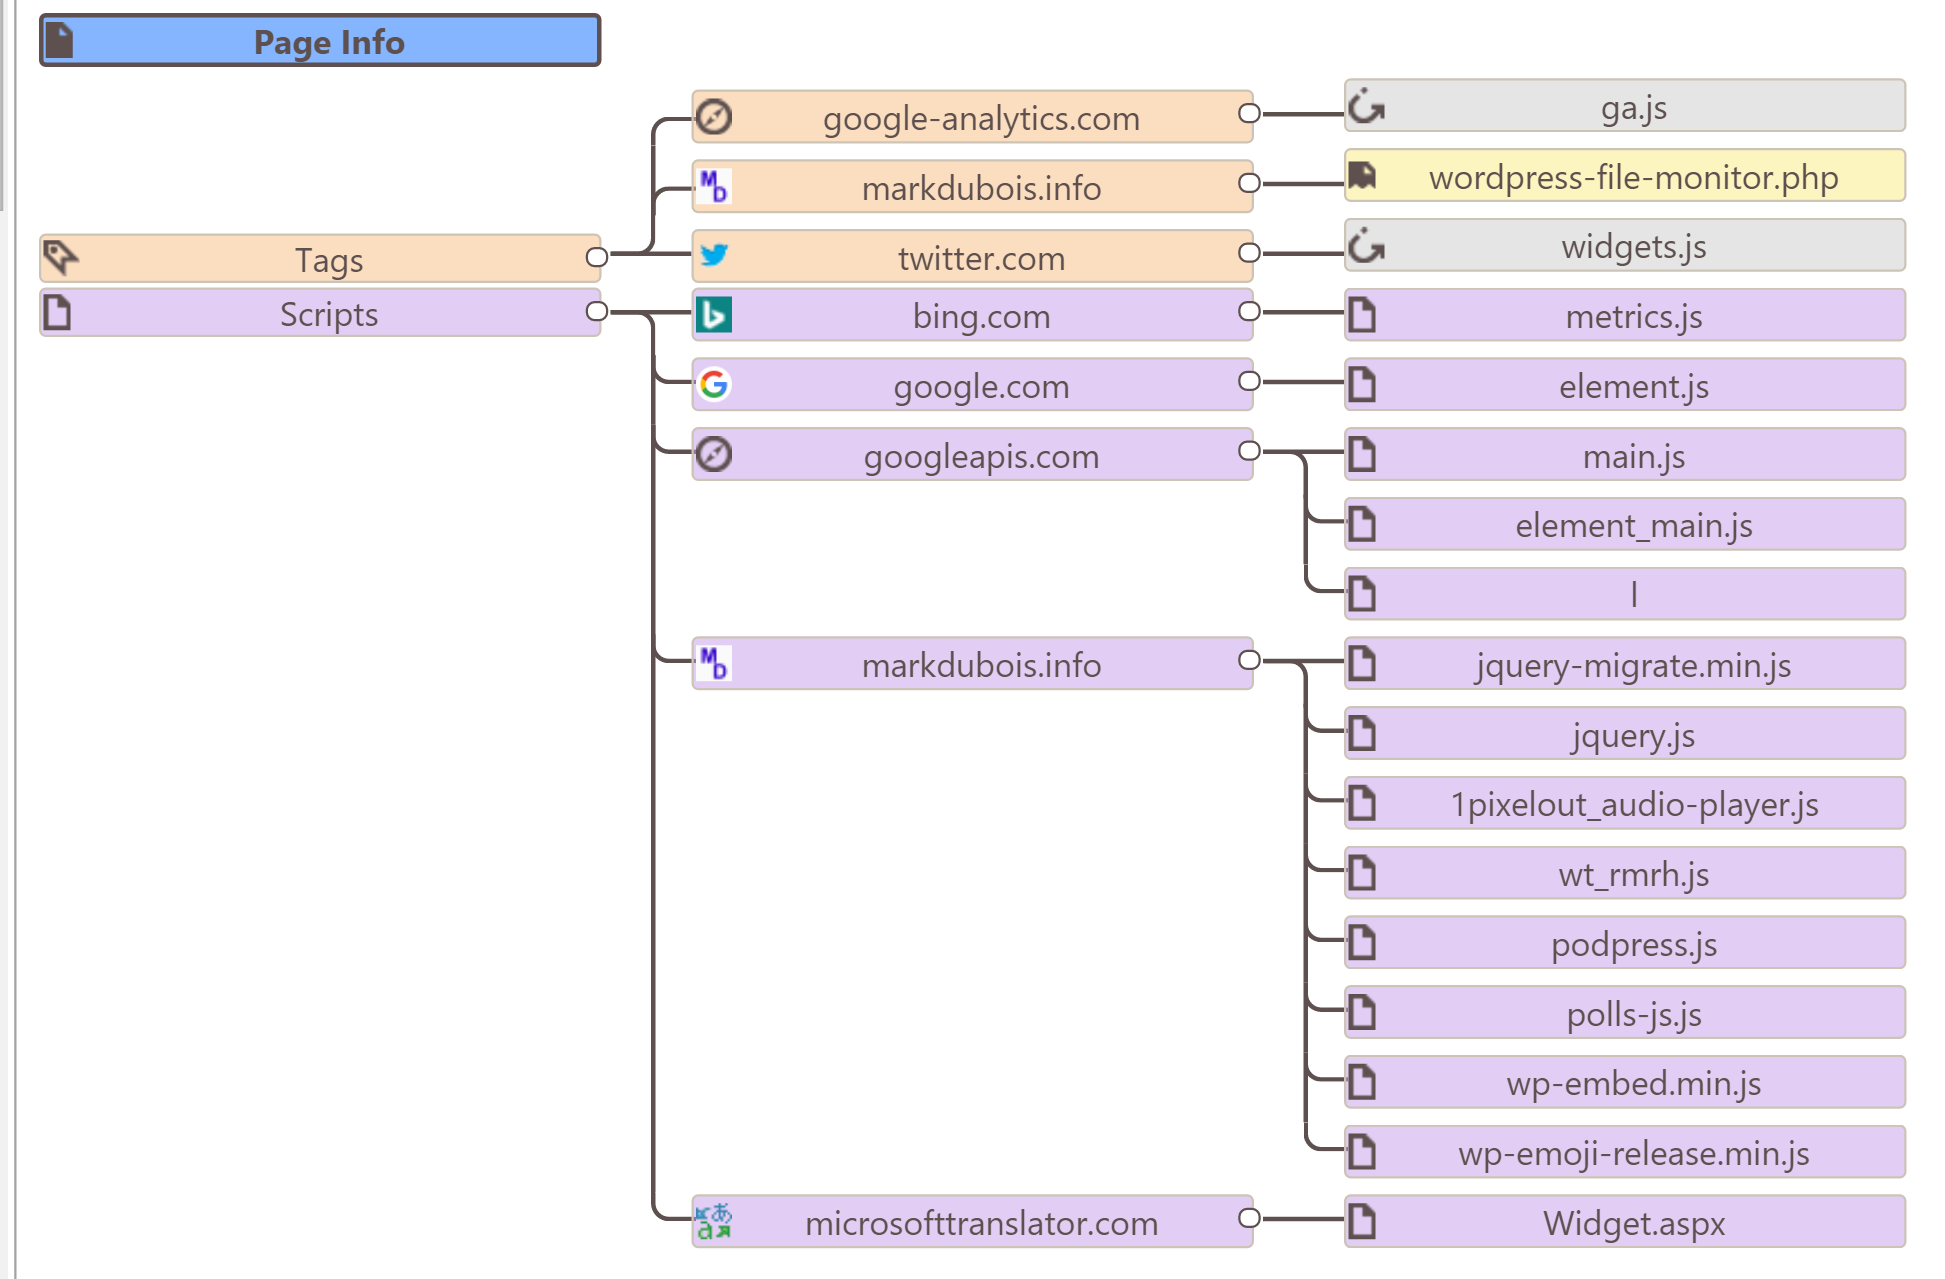Select the microsofttranslator.com node

[972, 1222]
